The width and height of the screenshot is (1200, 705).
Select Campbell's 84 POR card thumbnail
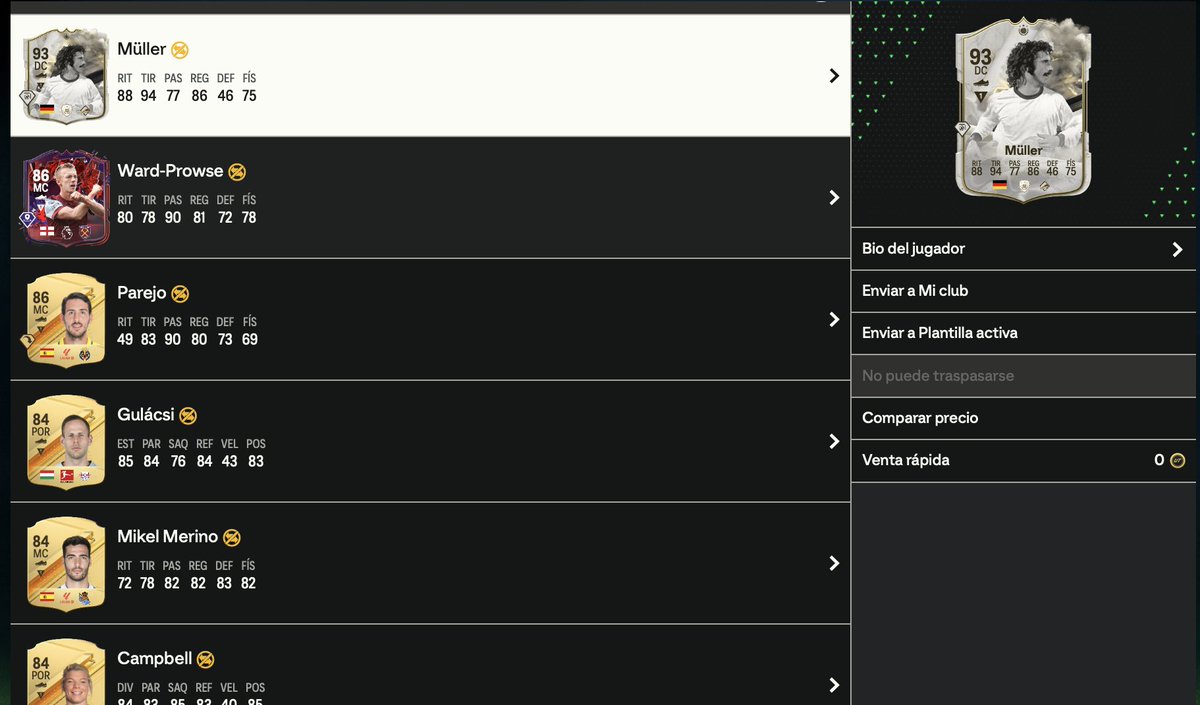tap(66, 673)
